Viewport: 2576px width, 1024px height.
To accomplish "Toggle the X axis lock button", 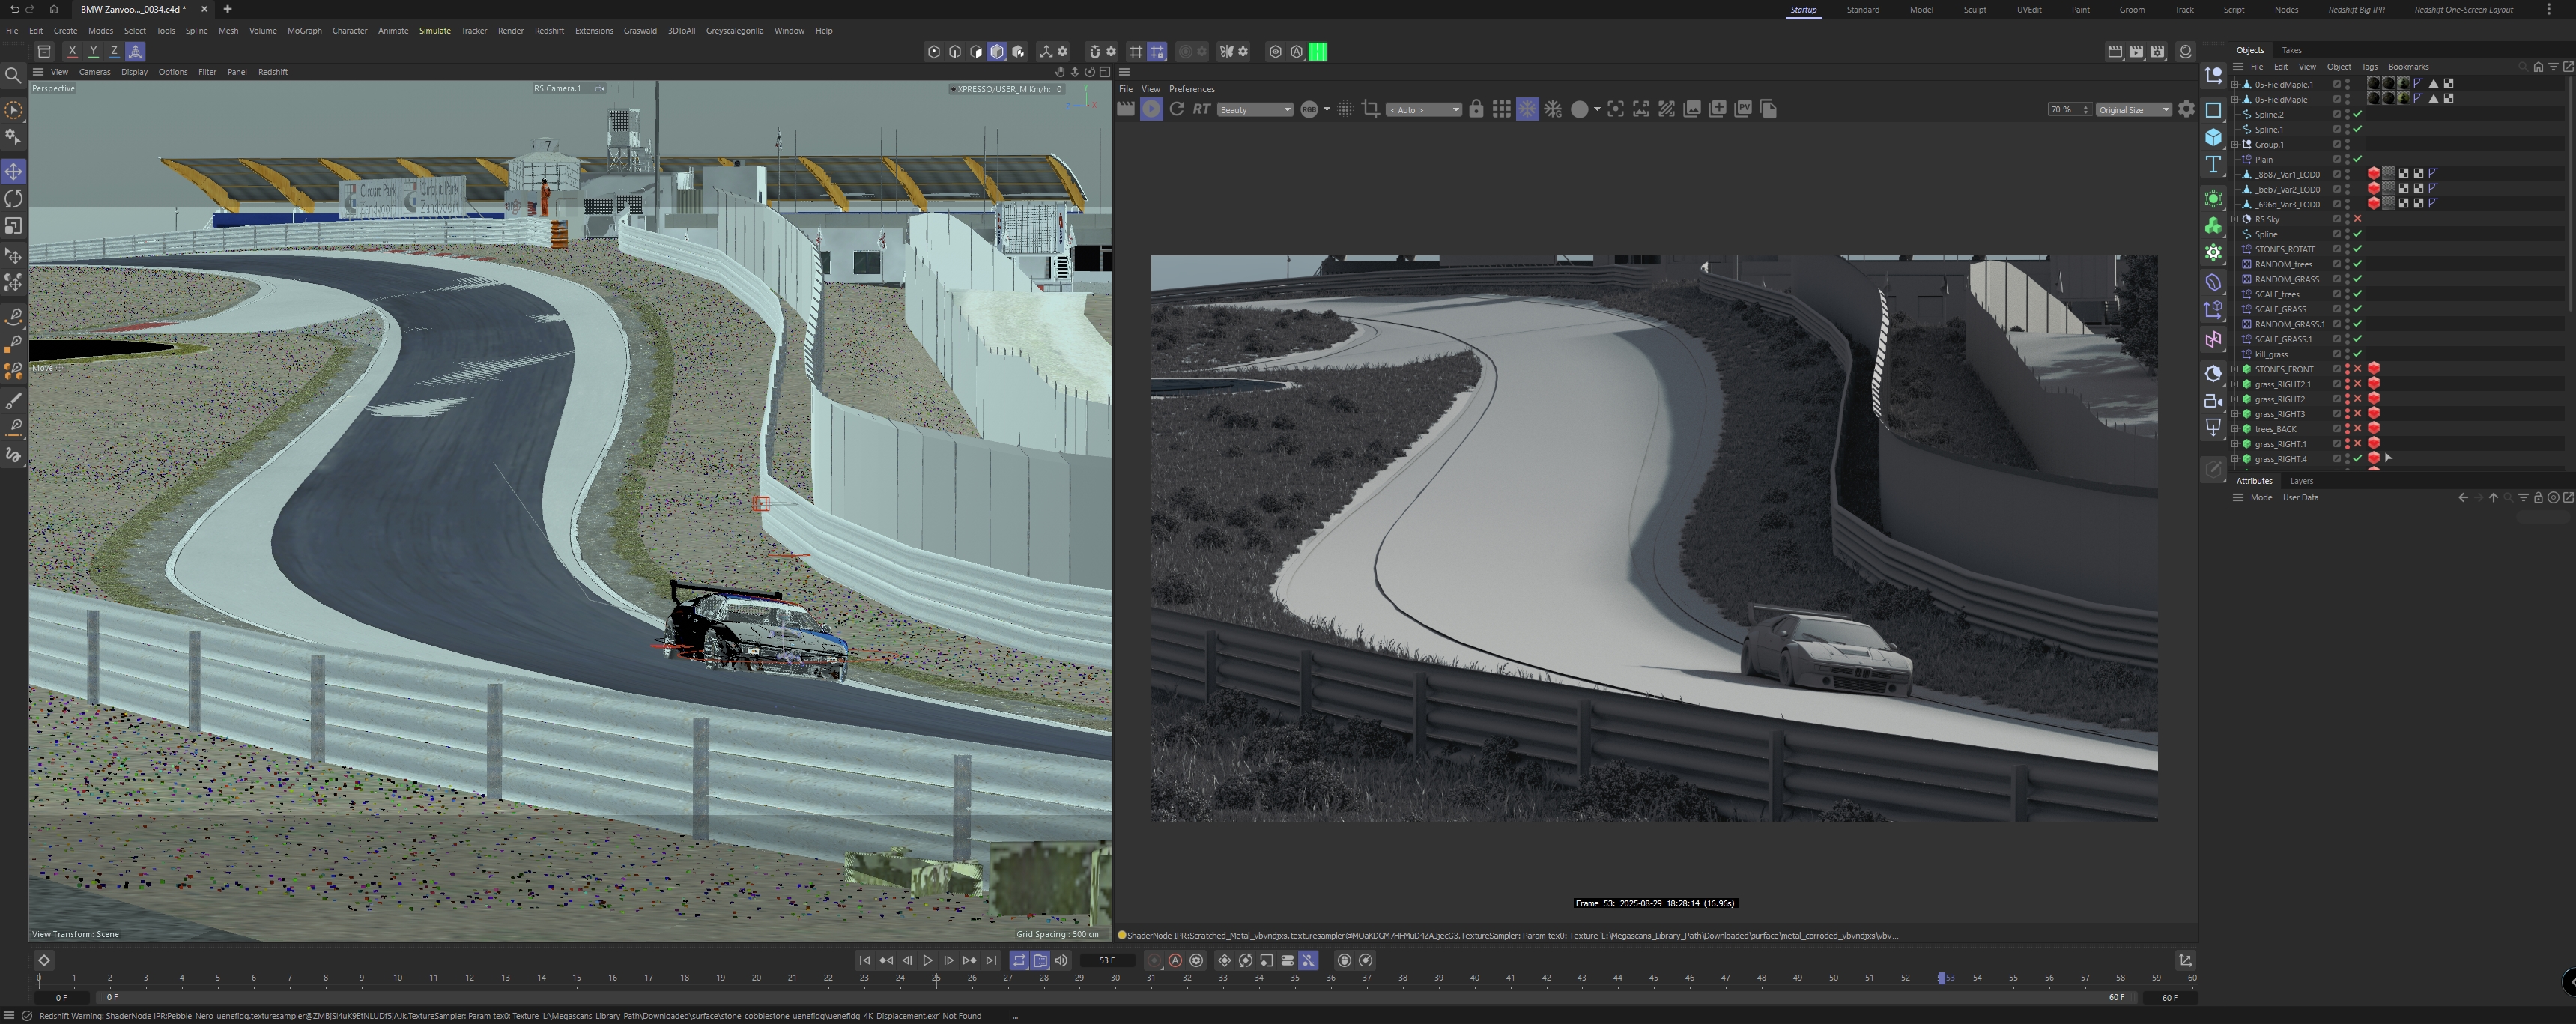I will [71, 51].
